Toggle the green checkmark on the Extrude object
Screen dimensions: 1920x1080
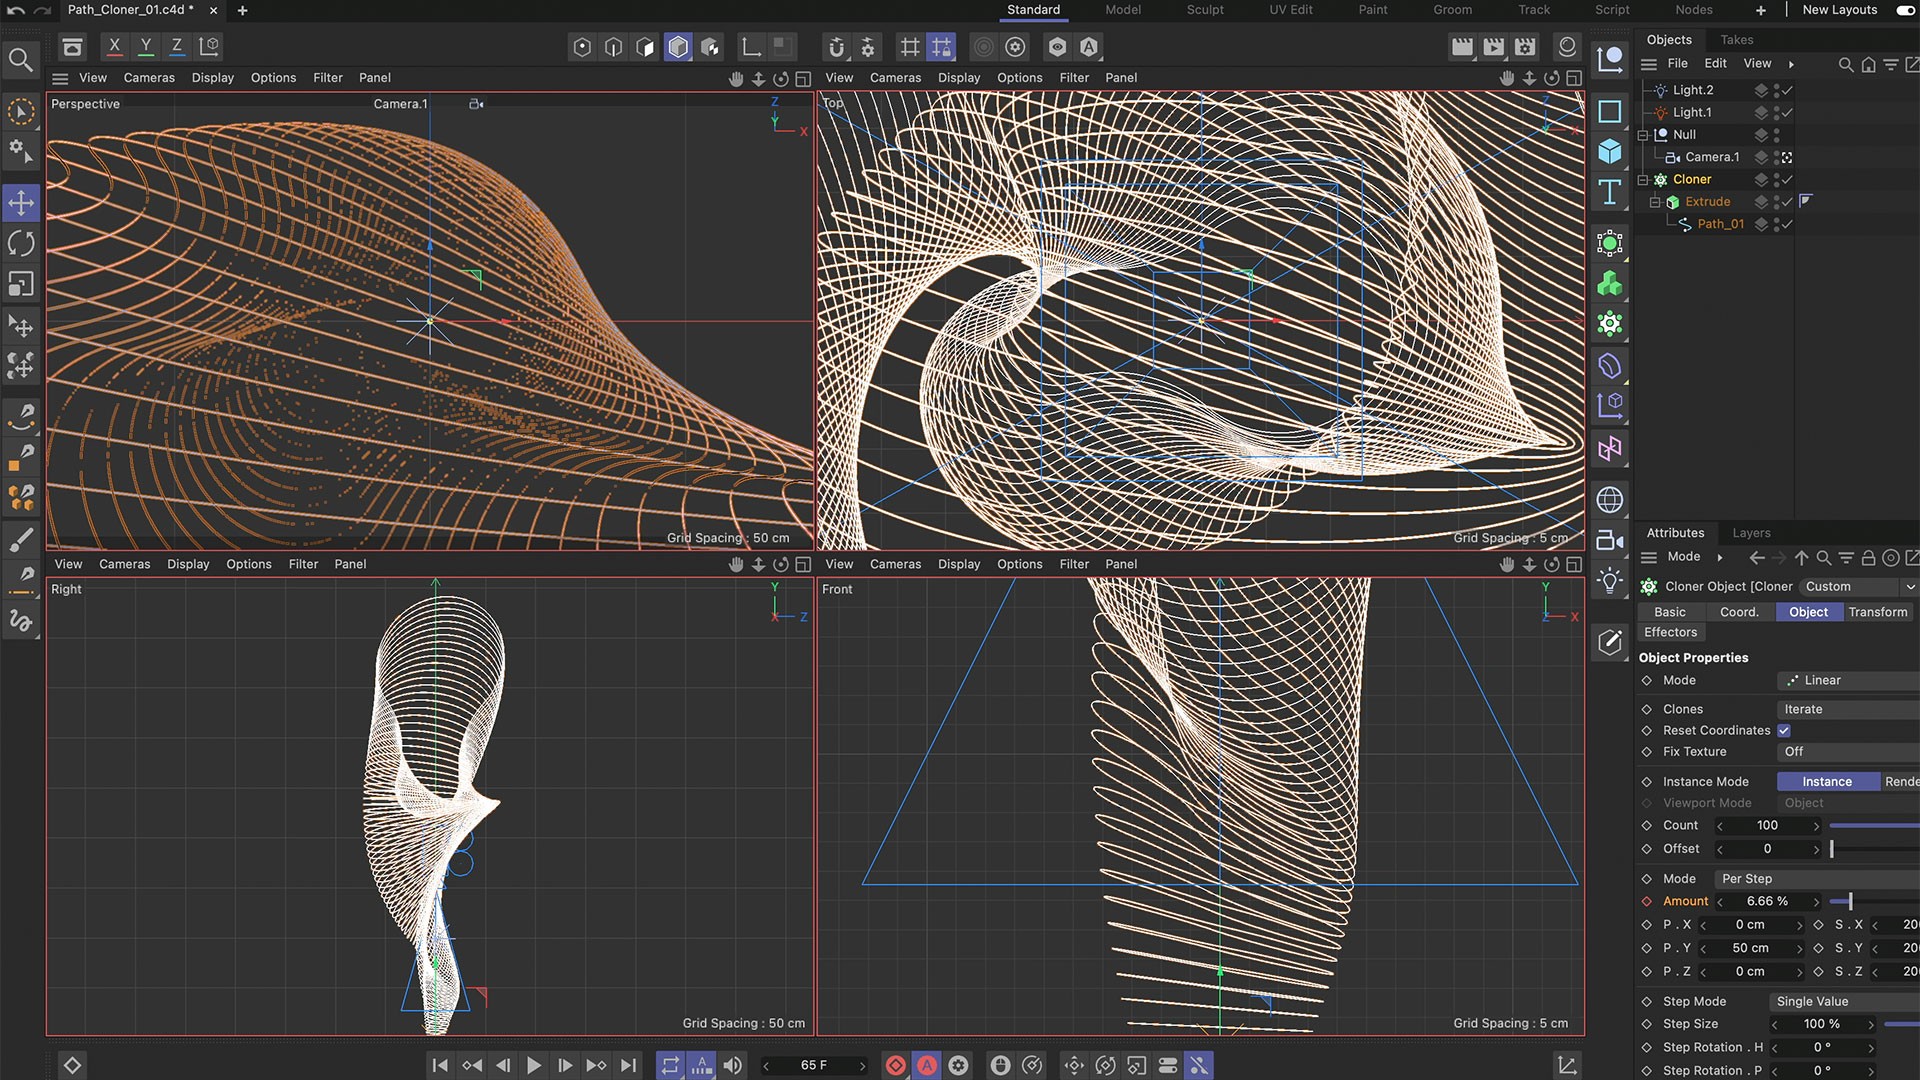[1787, 201]
